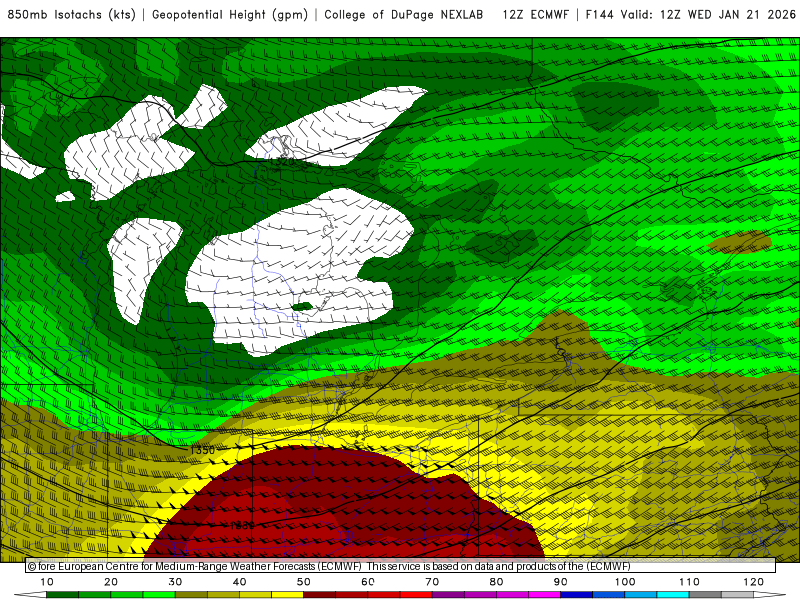Click the '70' legend scale value

click(x=432, y=582)
